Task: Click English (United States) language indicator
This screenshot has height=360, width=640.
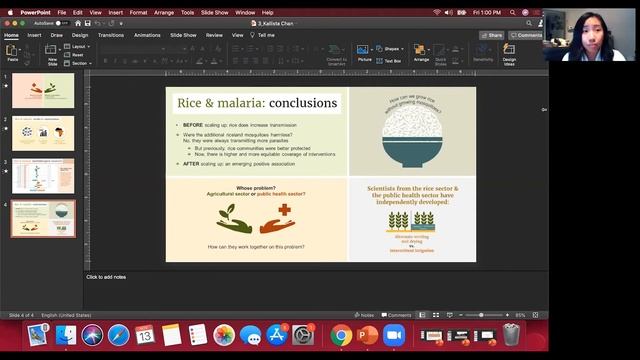Action: point(66,315)
